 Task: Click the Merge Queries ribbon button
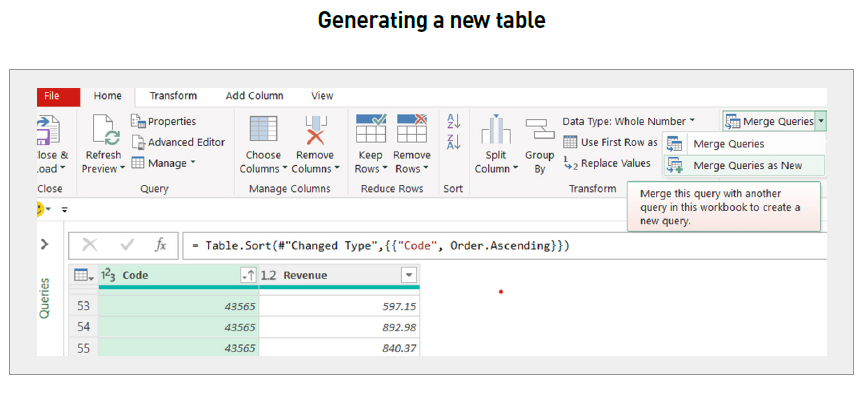(x=769, y=121)
